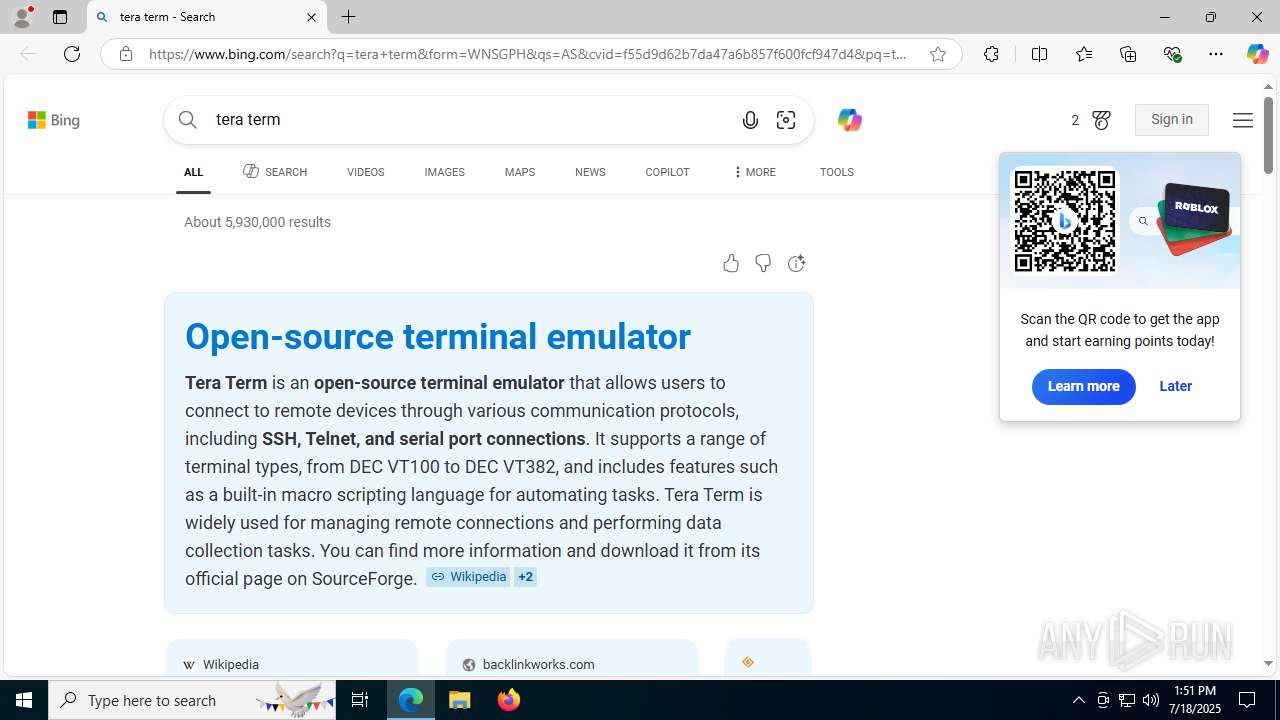This screenshot has width=1280, height=720.
Task: Add this page to favorites star
Action: 938,54
